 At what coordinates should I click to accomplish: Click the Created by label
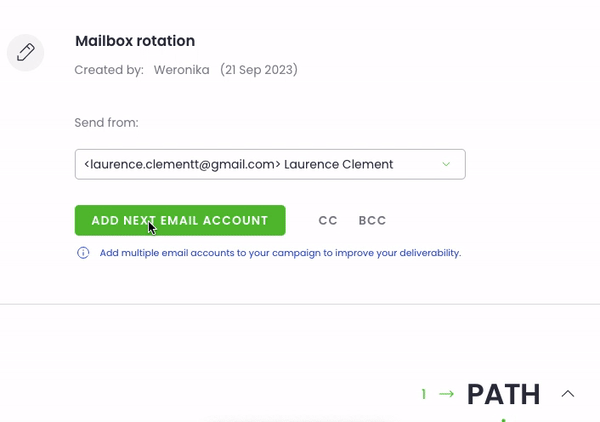coord(109,70)
